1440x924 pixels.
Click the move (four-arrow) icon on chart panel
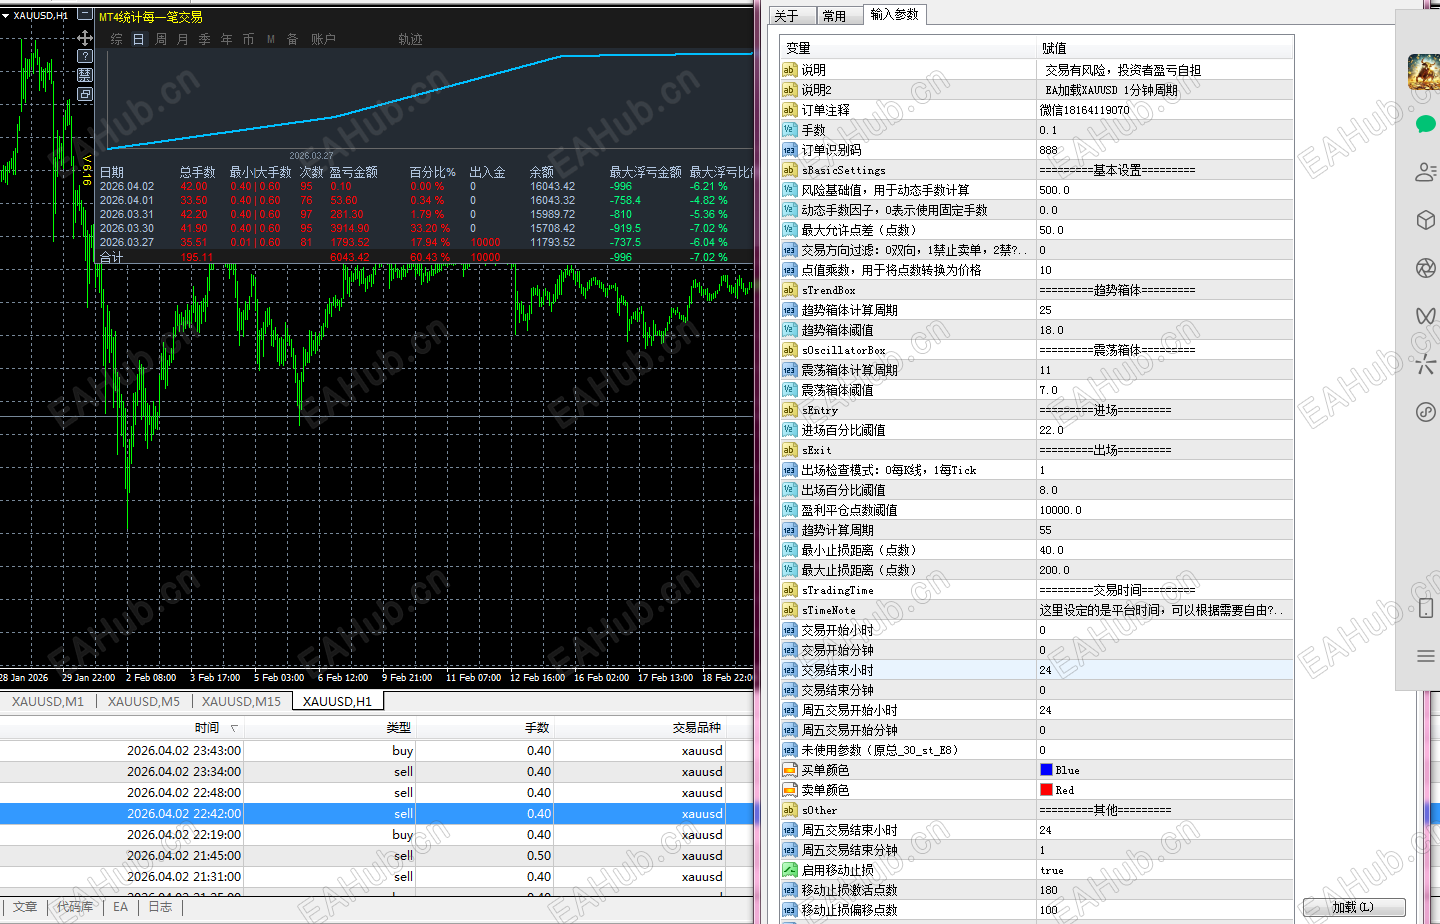click(x=85, y=38)
